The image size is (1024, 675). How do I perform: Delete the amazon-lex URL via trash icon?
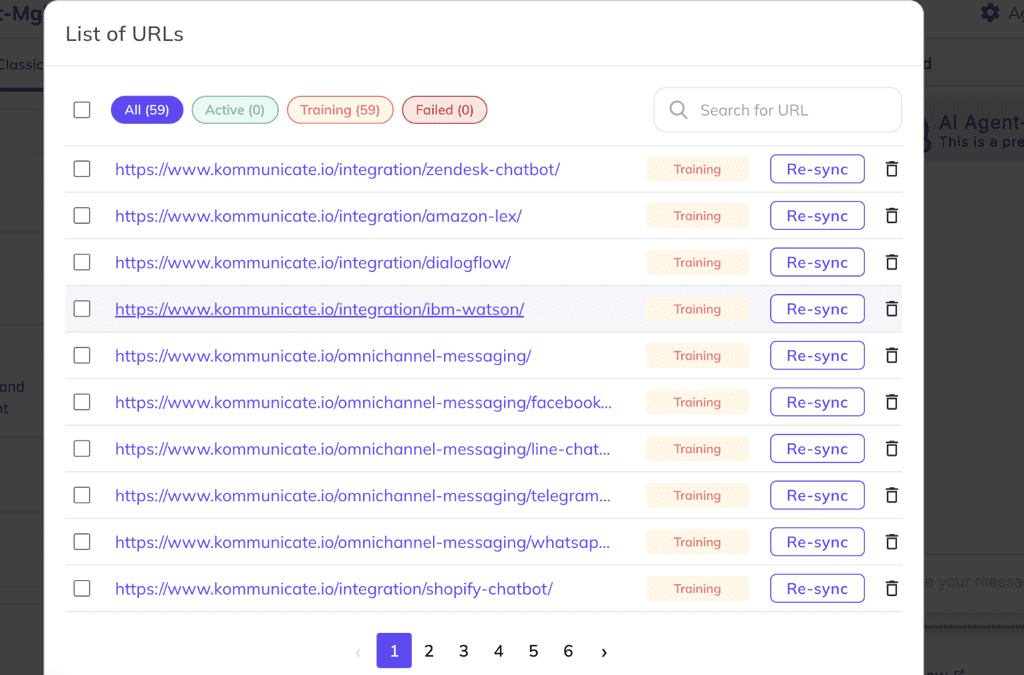891,215
